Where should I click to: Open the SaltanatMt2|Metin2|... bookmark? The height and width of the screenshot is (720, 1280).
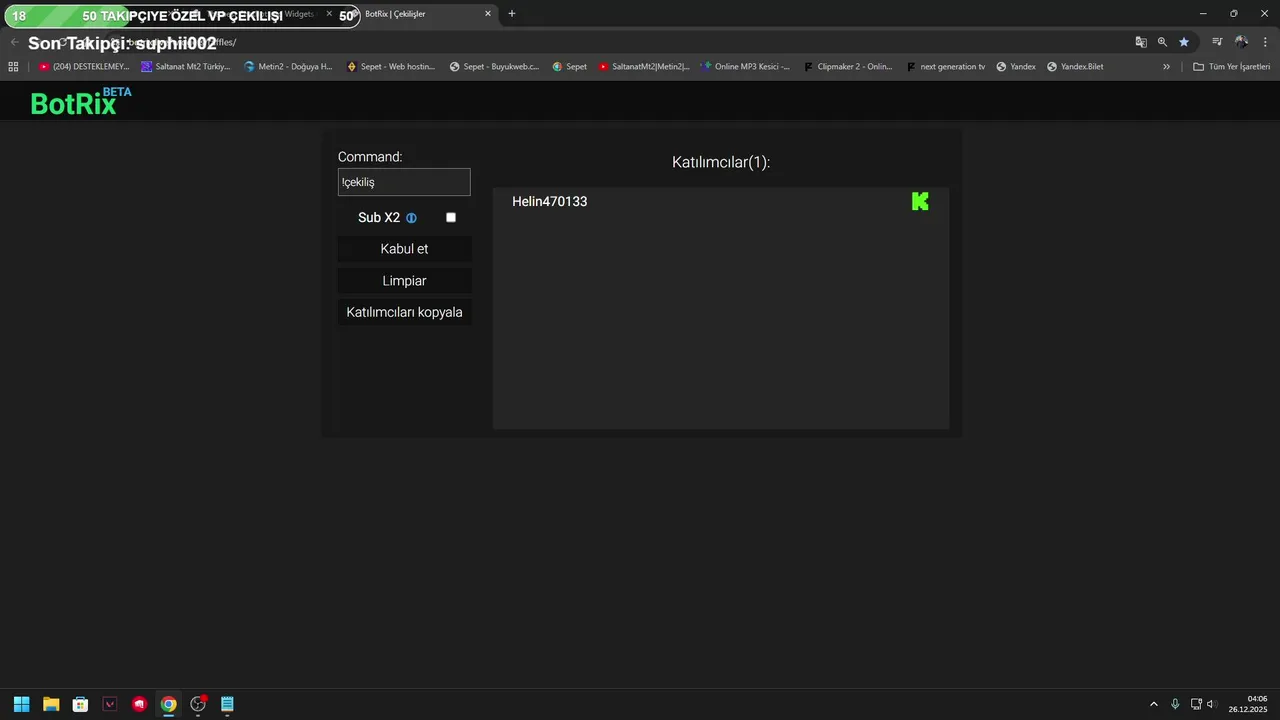(x=644, y=67)
